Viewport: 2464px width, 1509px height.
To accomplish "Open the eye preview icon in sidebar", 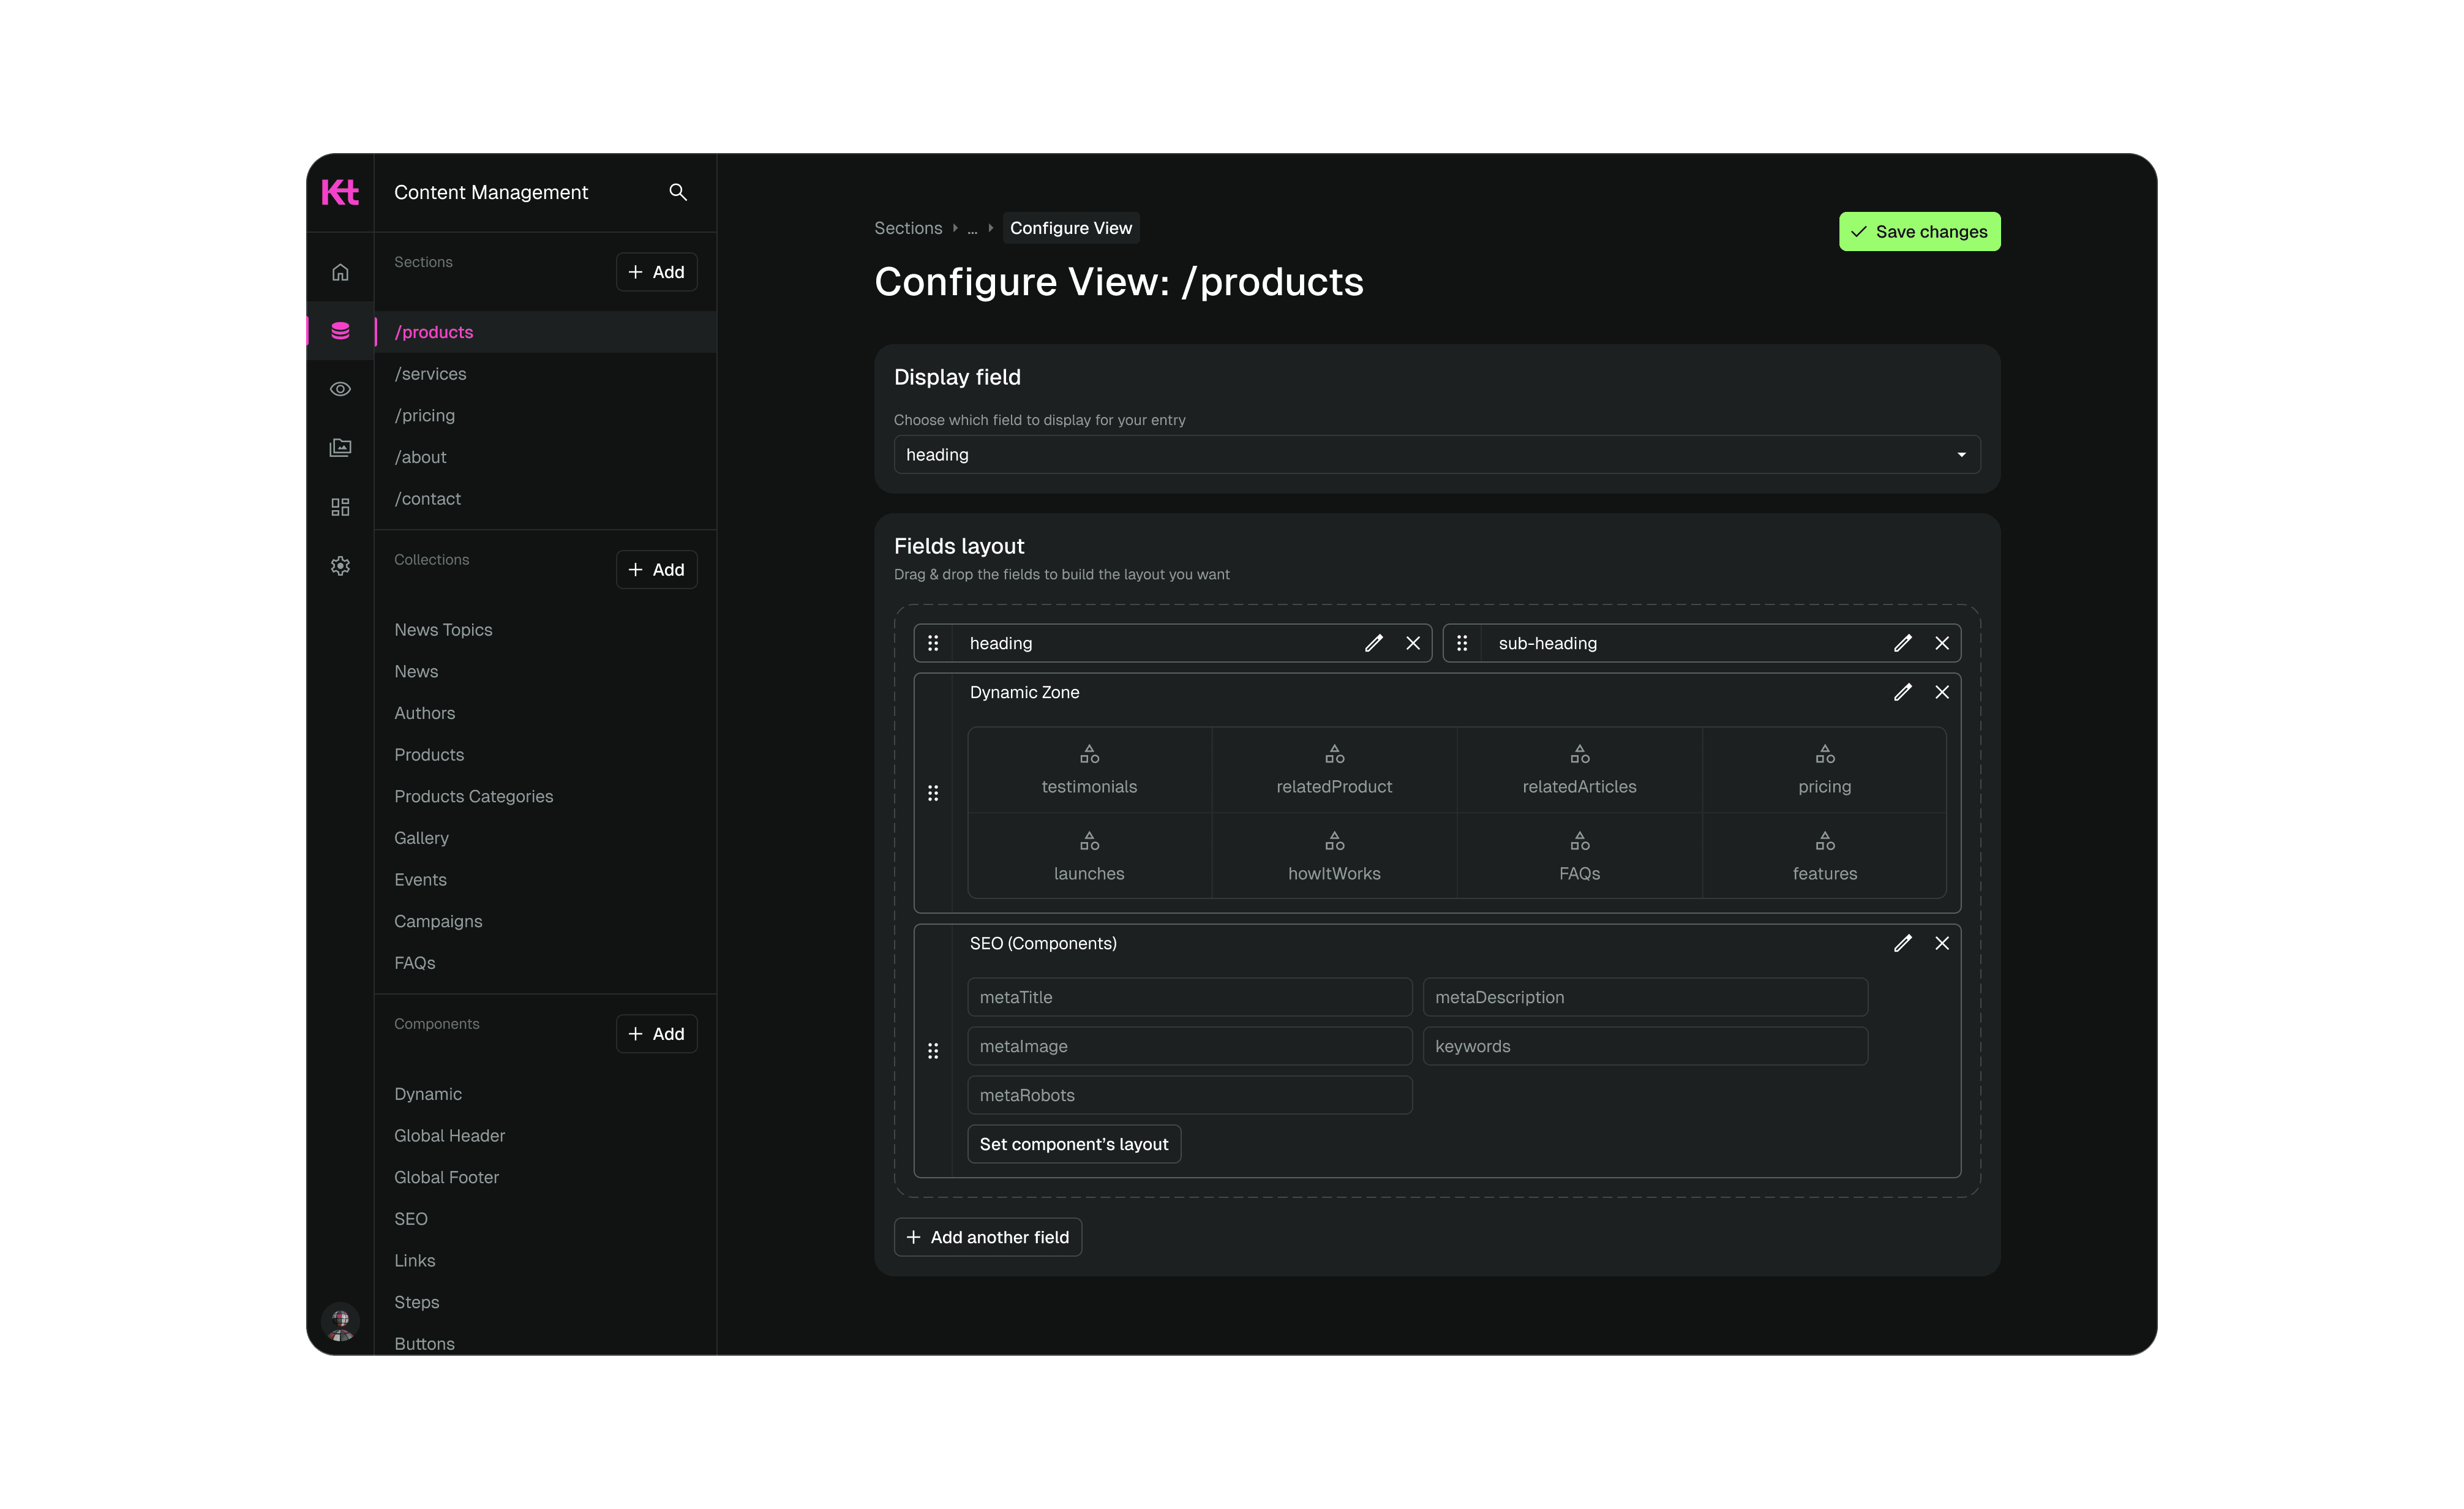I will pos(340,389).
